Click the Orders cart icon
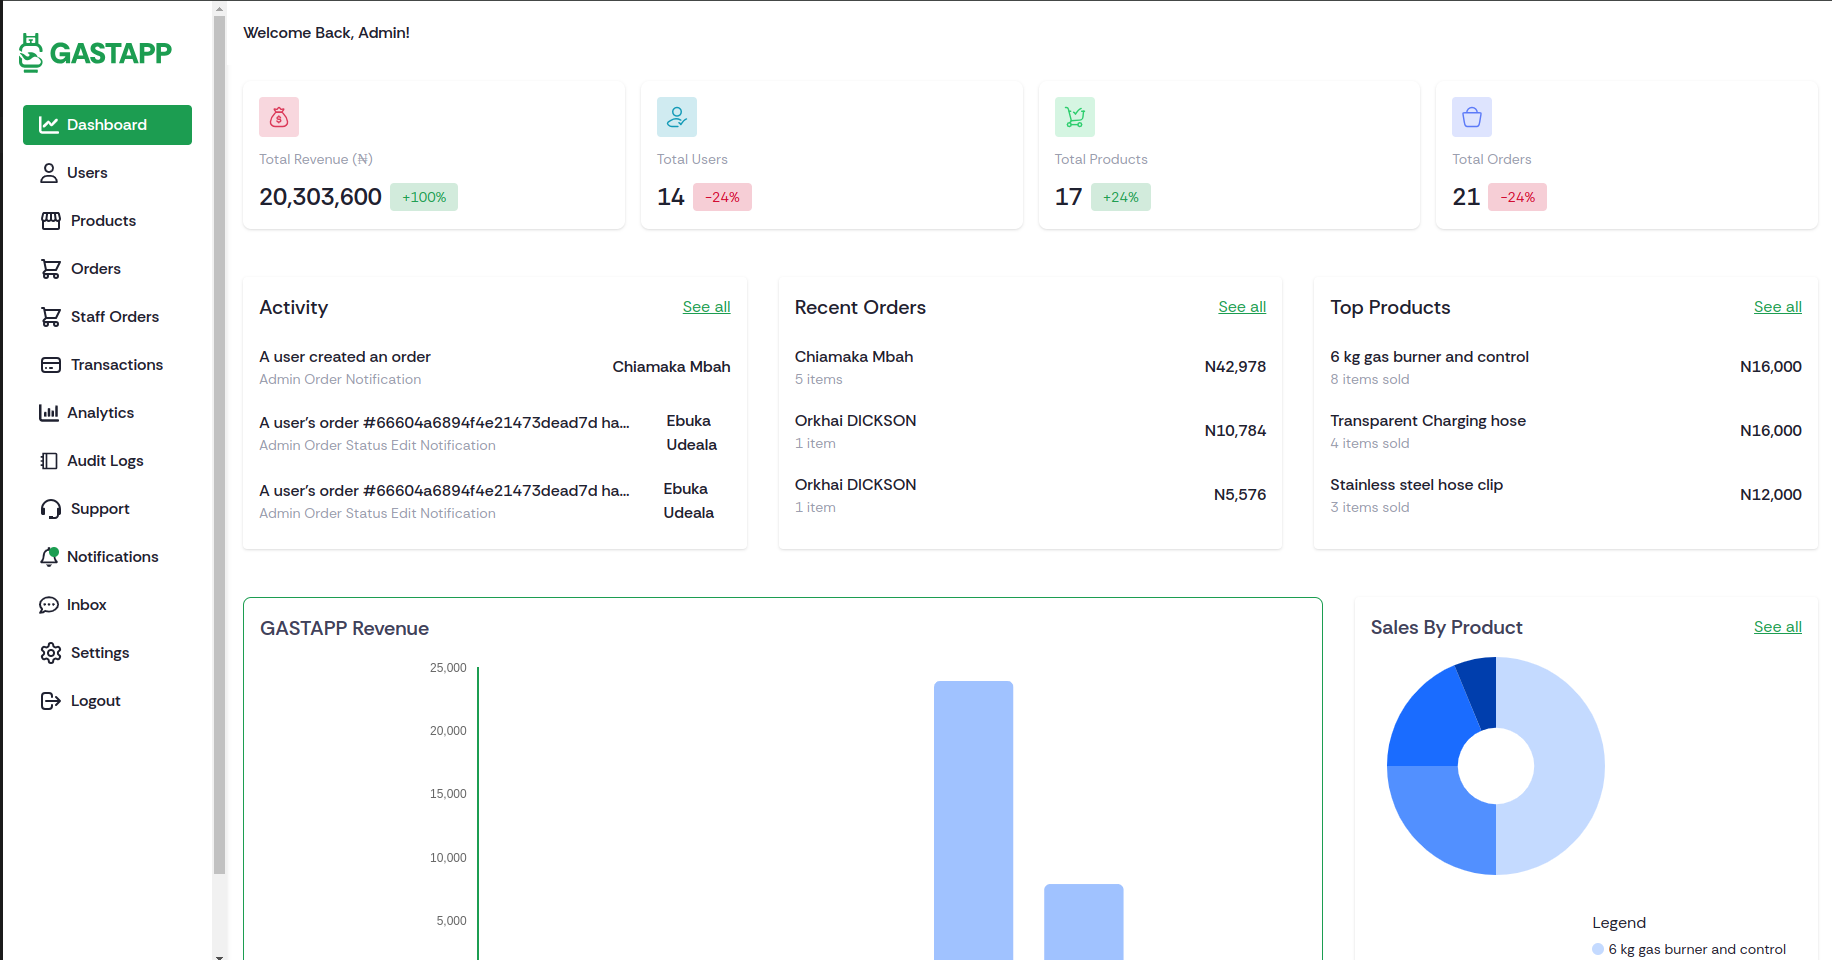 [51, 269]
